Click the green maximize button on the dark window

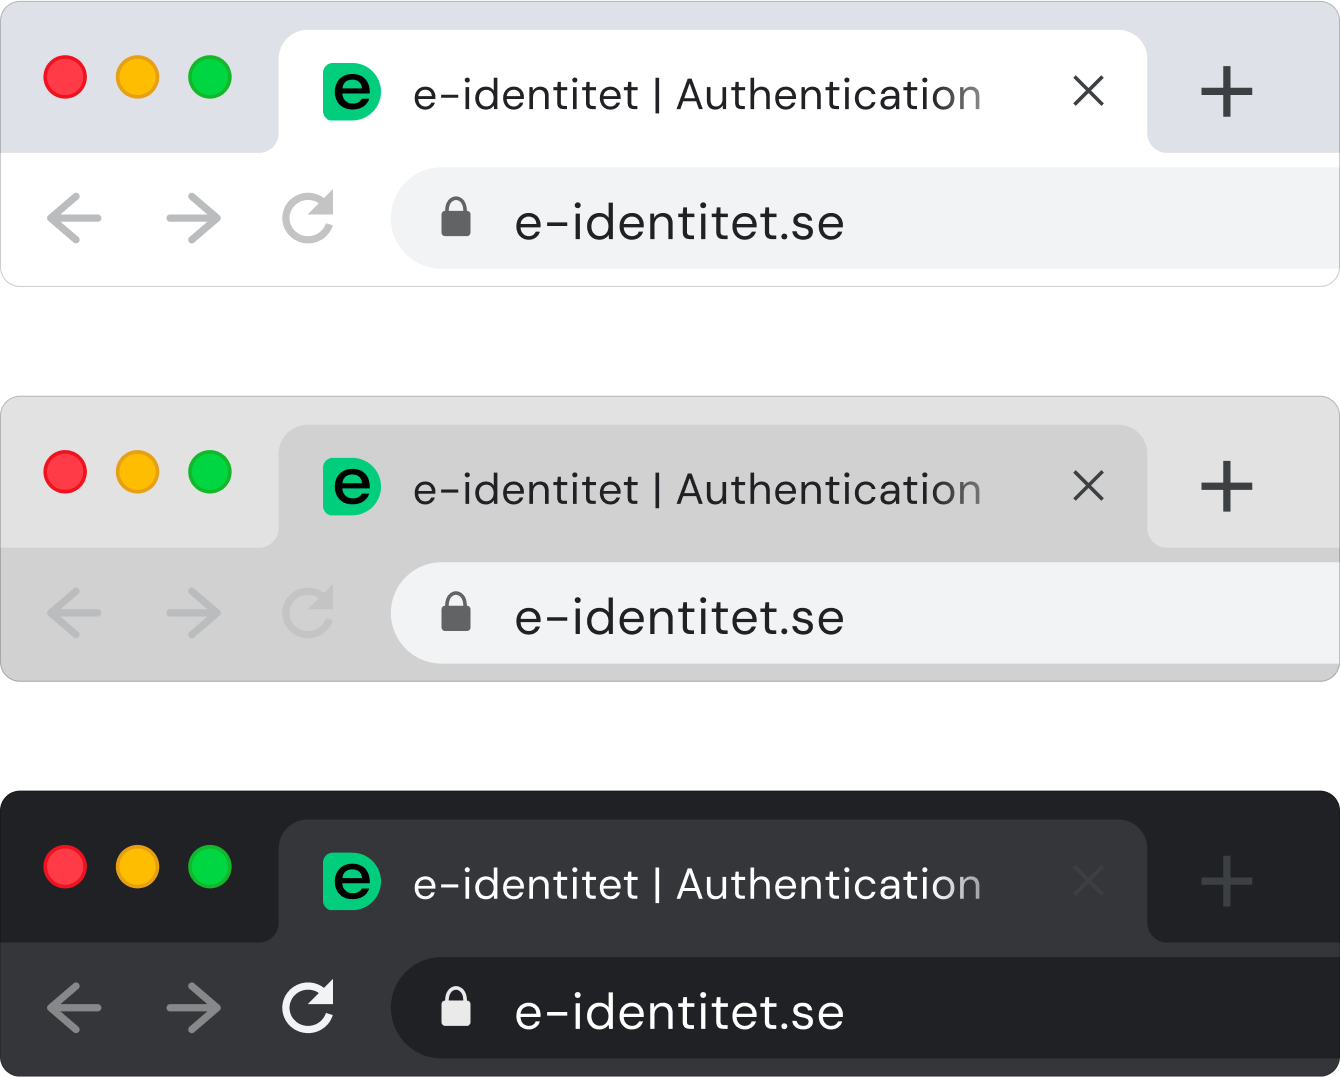click(210, 867)
